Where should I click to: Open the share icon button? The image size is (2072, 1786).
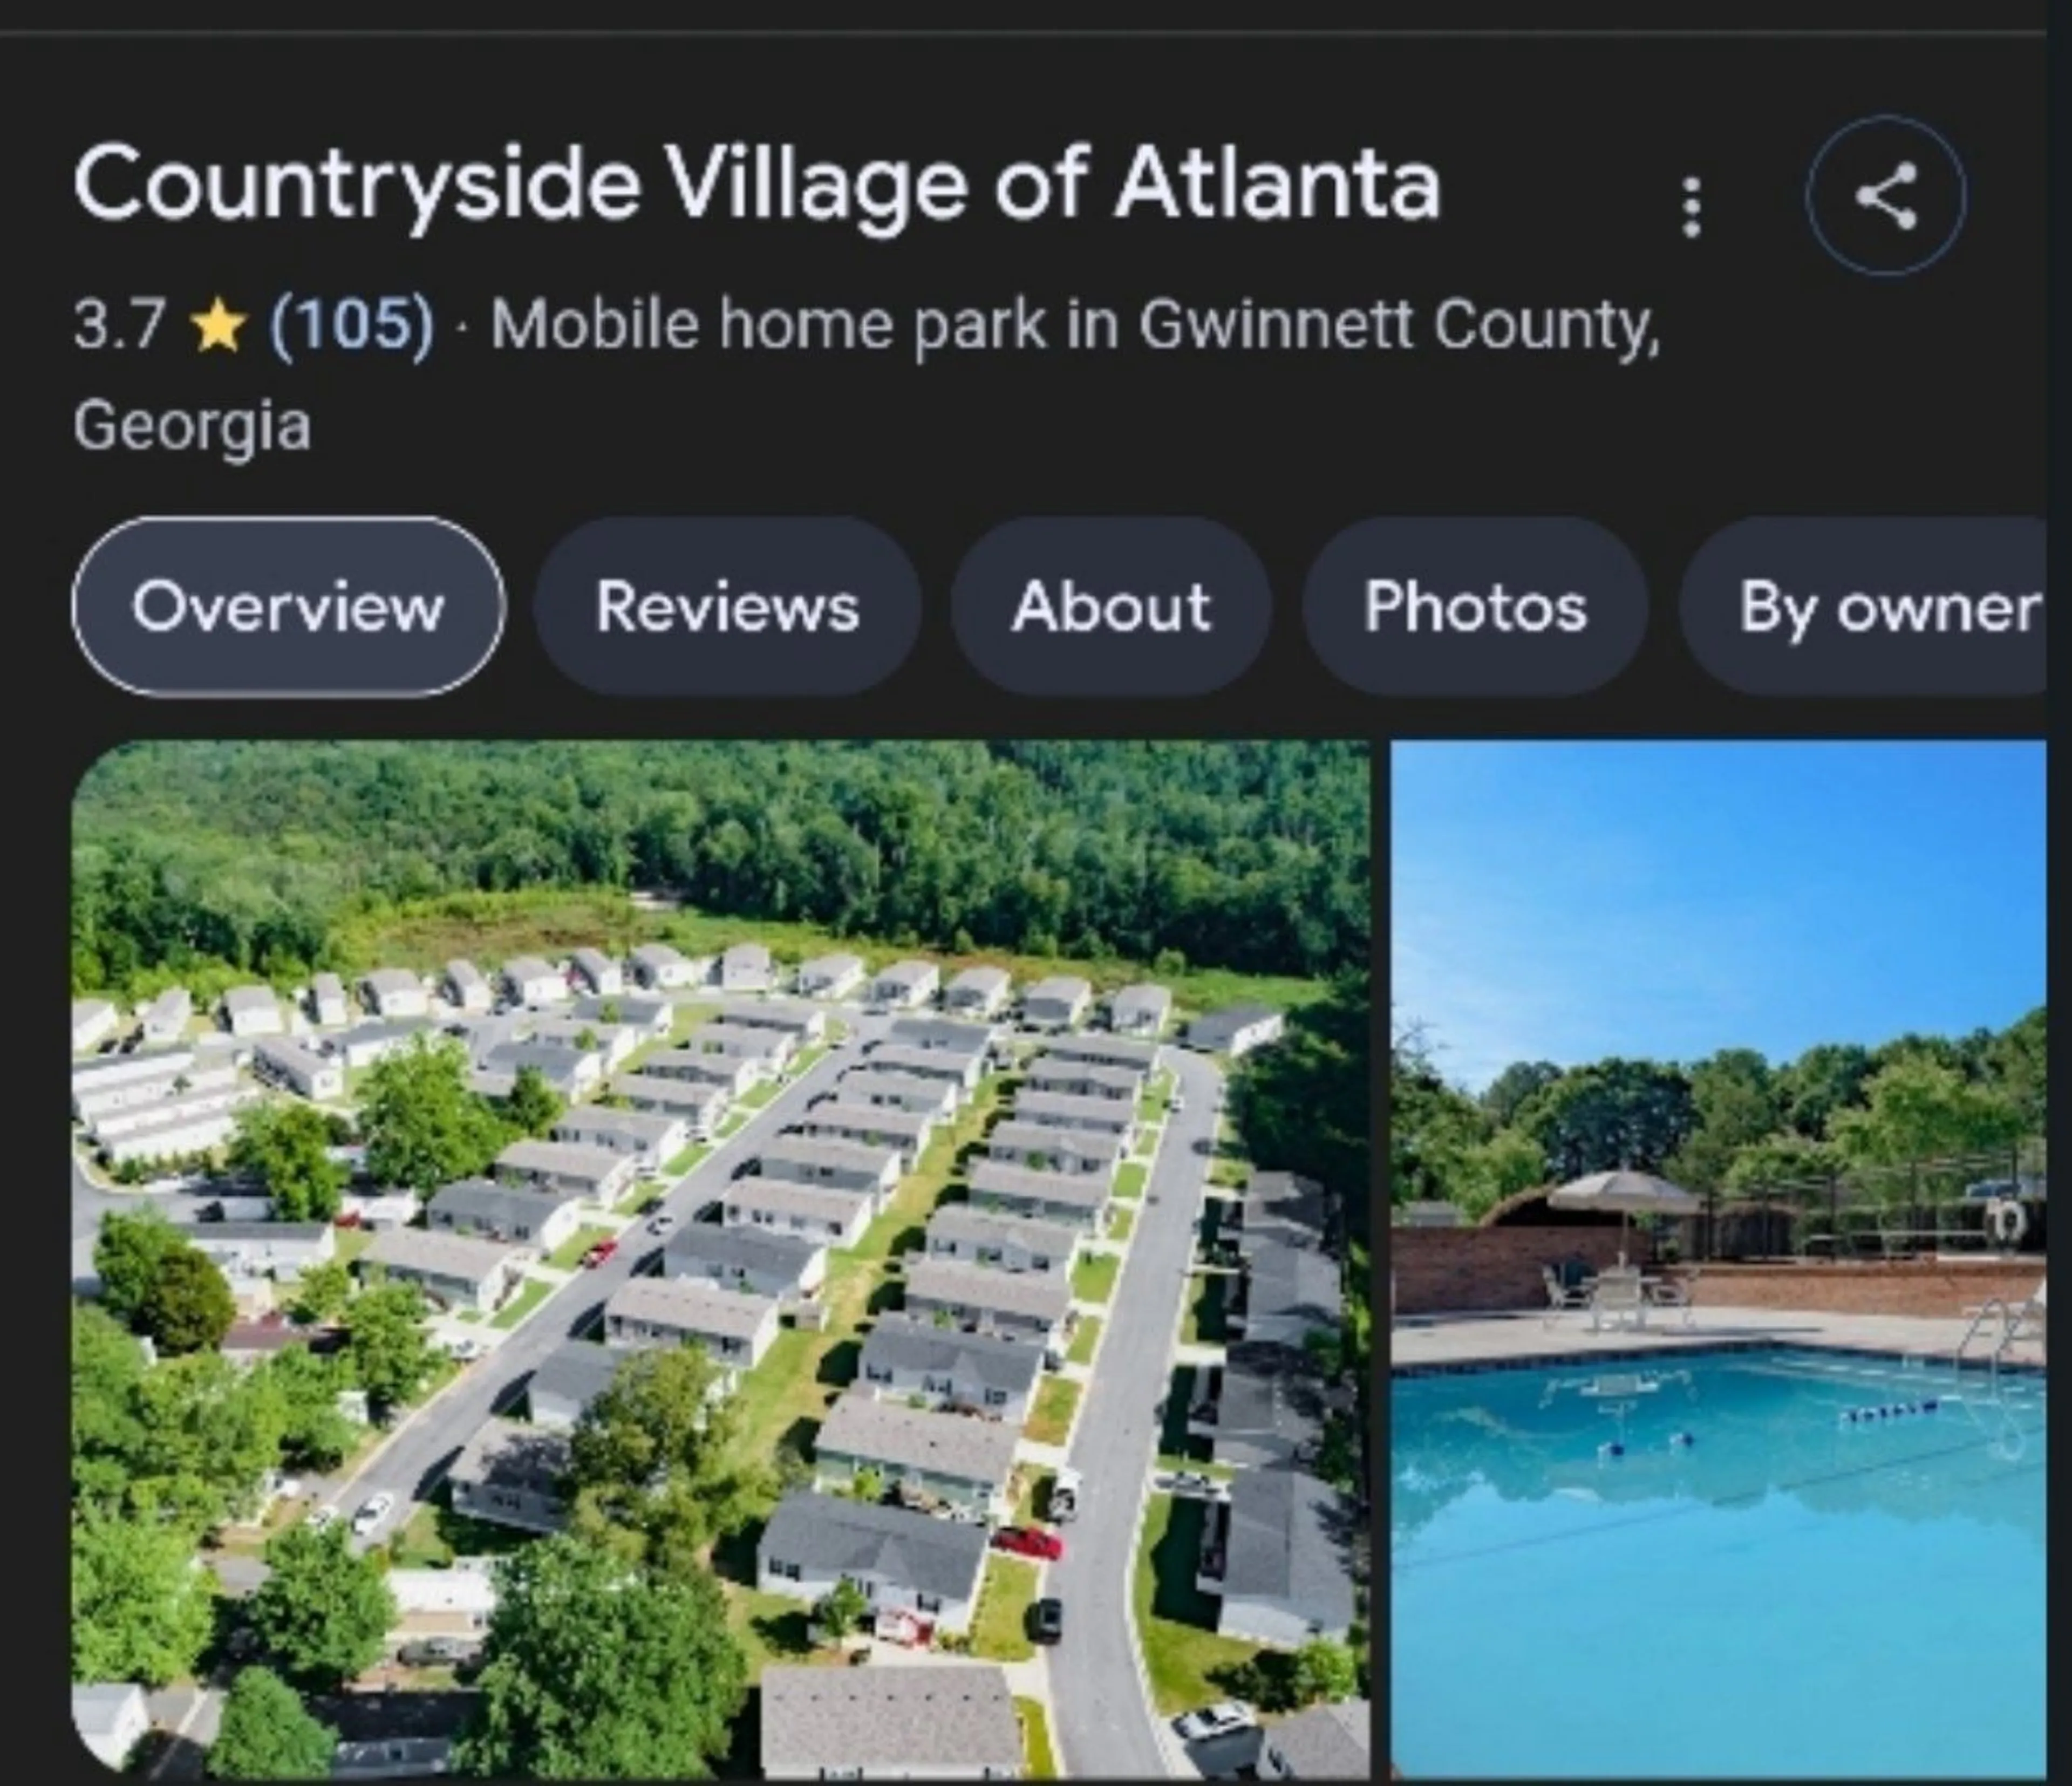point(1885,196)
